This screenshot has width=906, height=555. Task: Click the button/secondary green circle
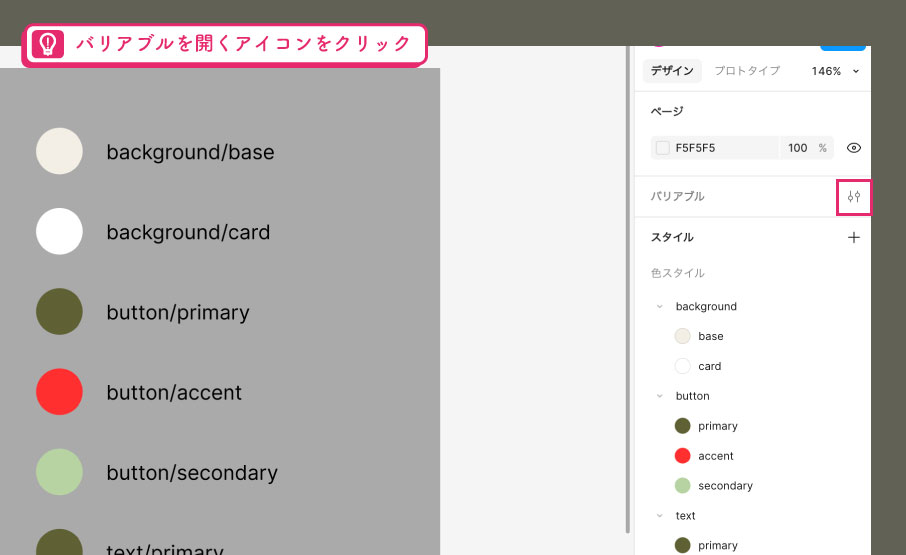point(60,472)
